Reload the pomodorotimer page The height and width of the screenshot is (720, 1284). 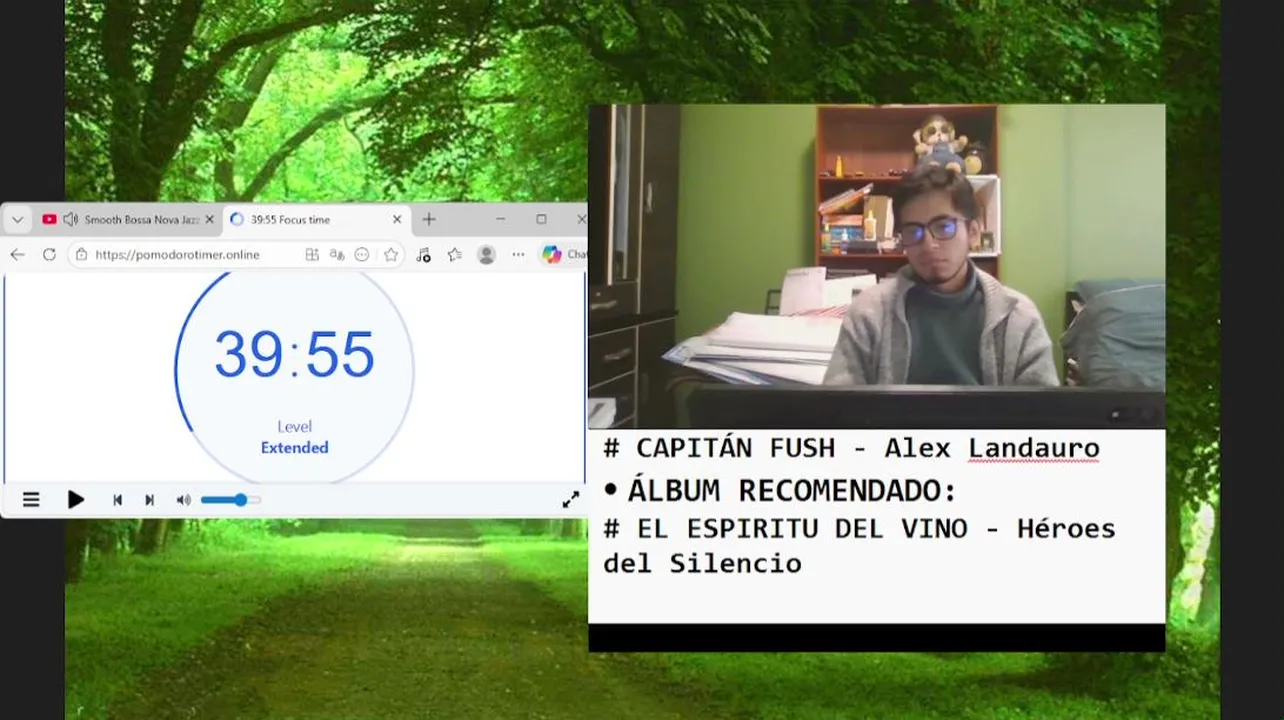[x=49, y=255]
